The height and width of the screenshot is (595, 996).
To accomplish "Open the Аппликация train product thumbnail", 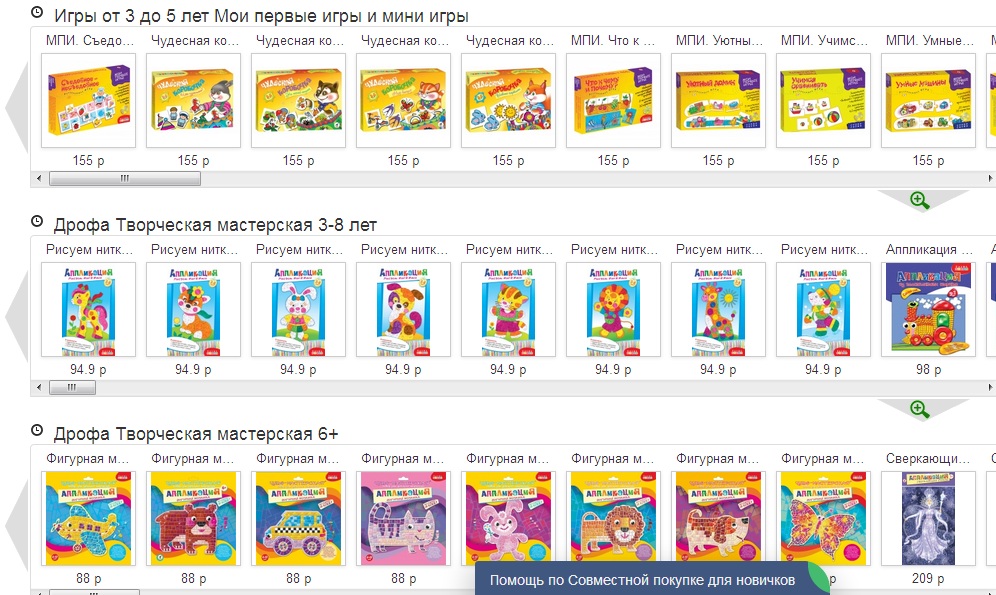I will tap(929, 309).
